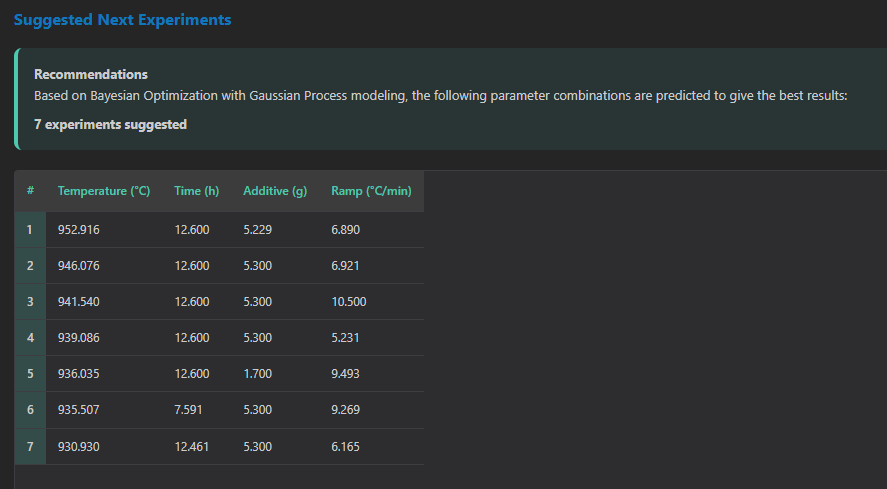Select the Suggested Next Experiments heading
Viewport: 887px width, 489px height.
click(x=122, y=20)
